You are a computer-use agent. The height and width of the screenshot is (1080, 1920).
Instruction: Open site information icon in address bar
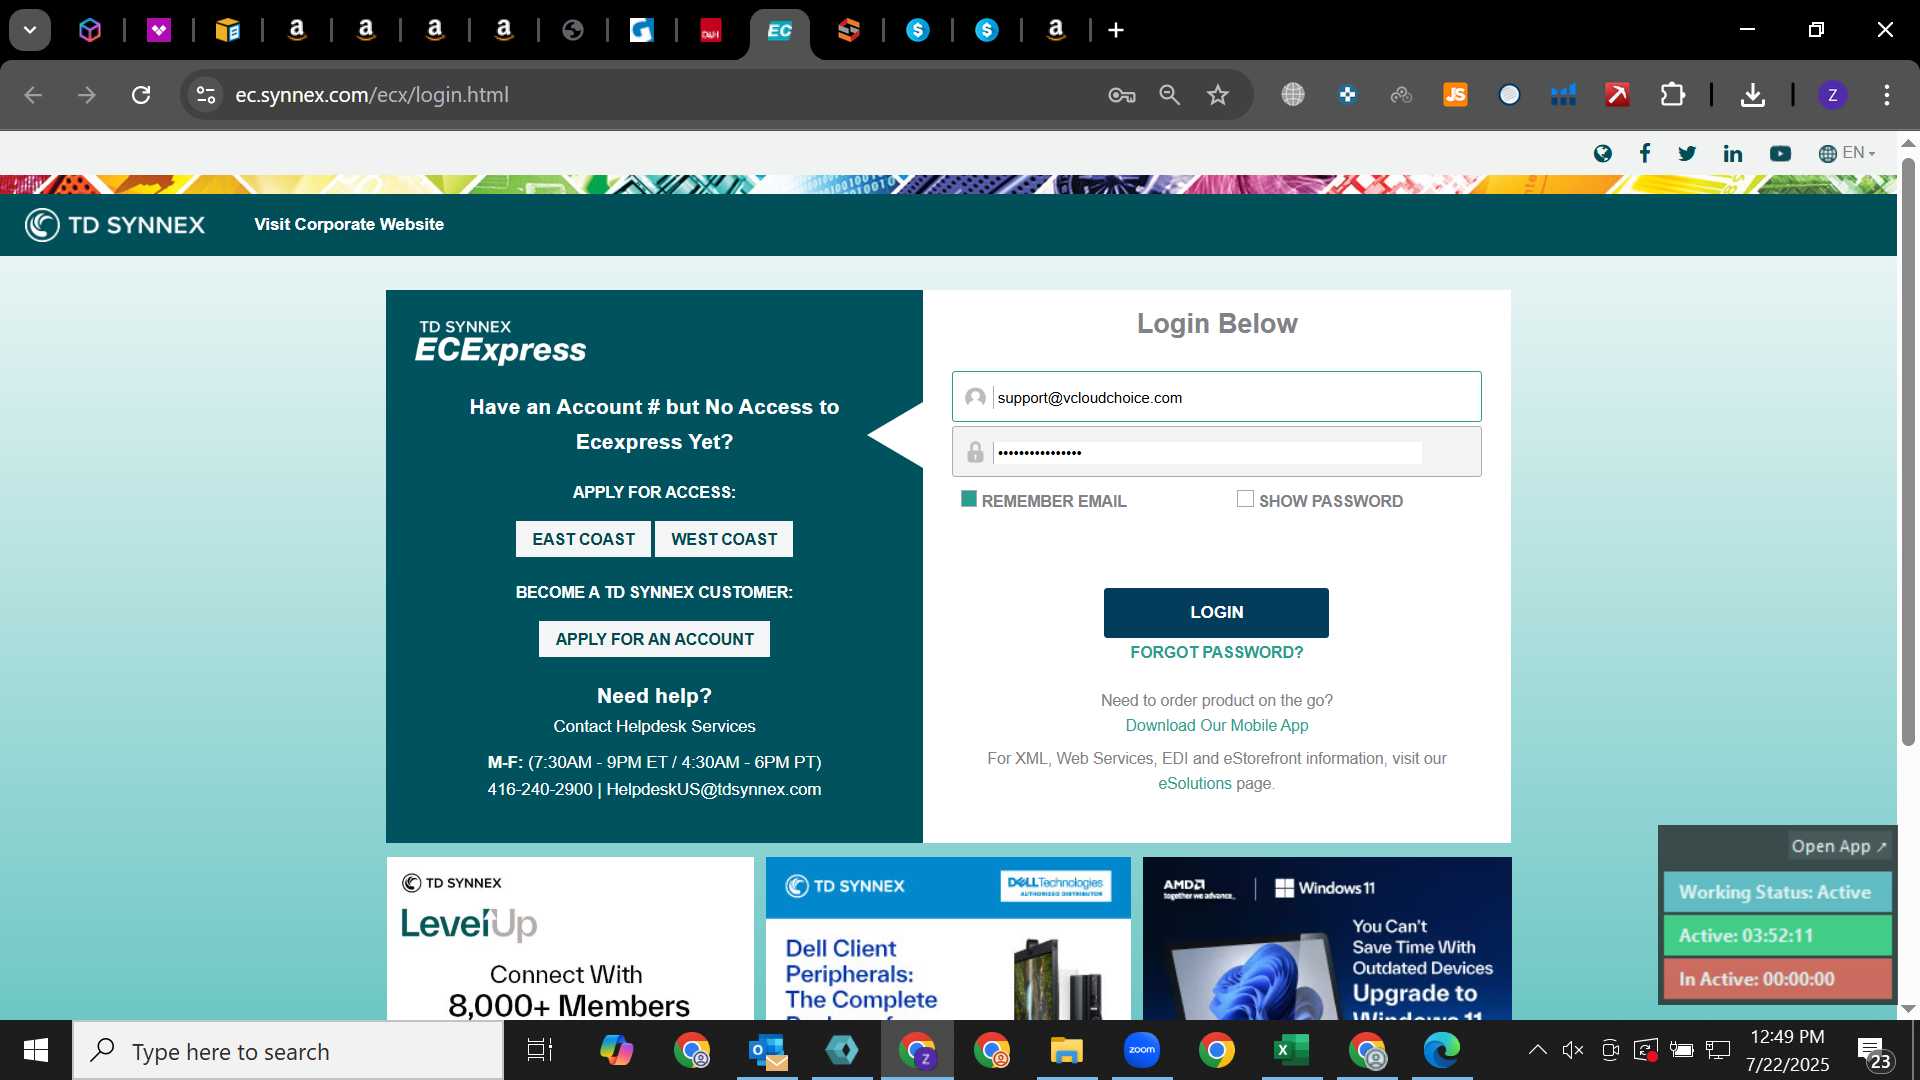click(x=205, y=95)
